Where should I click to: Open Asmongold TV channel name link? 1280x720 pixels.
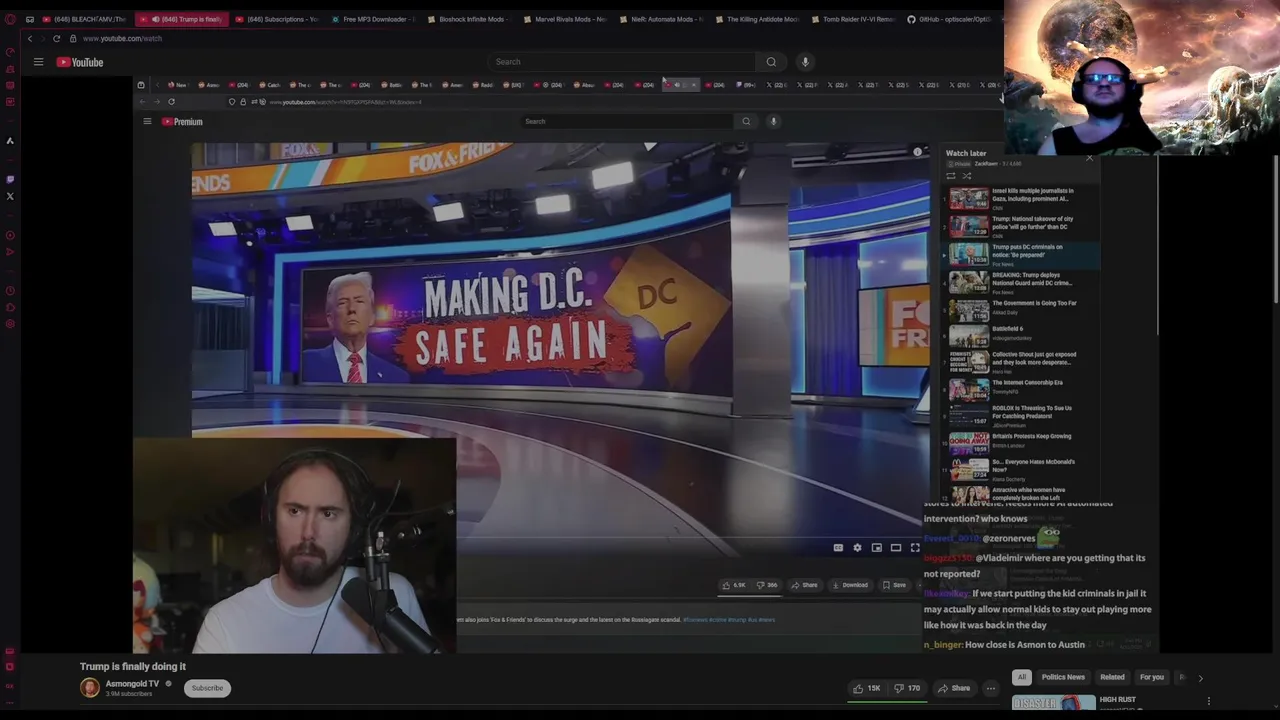coord(132,684)
